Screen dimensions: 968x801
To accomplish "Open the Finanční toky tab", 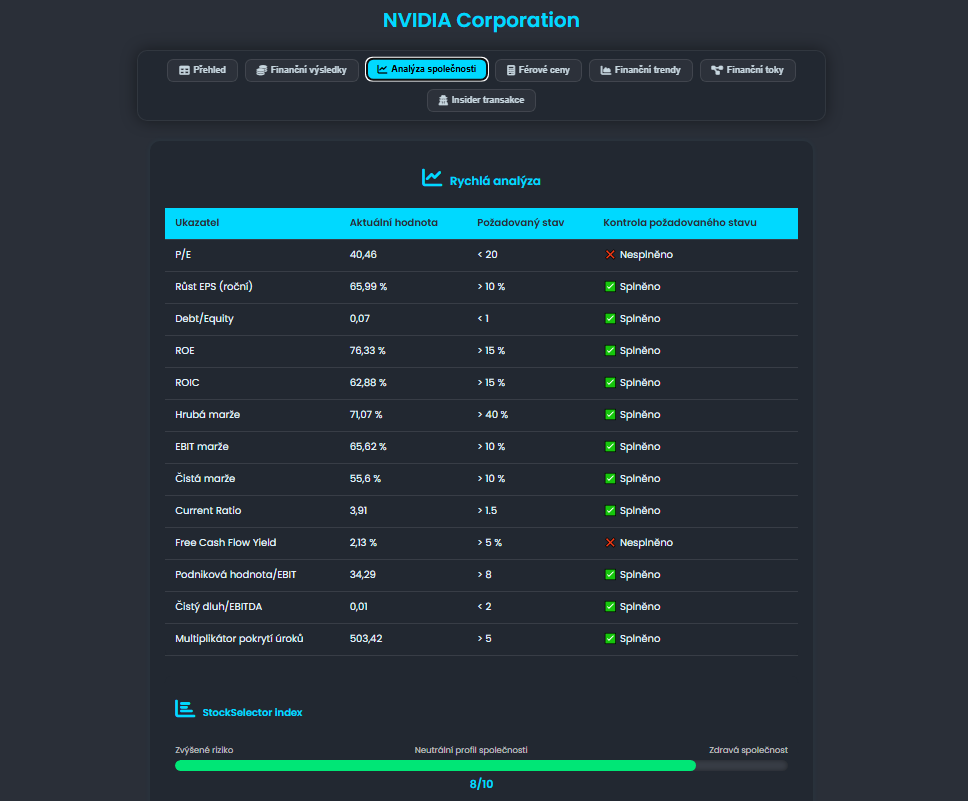I will coord(748,70).
